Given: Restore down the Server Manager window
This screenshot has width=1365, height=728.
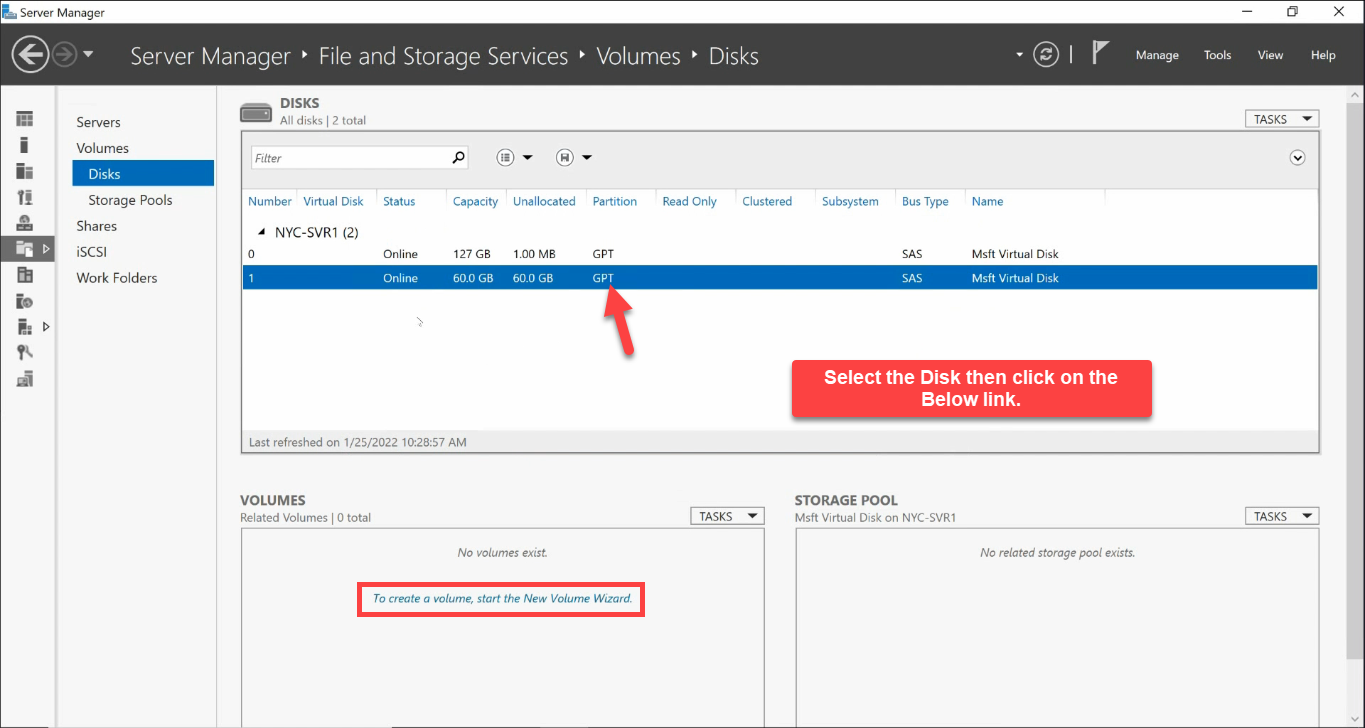Looking at the screenshot, I should [x=1292, y=12].
